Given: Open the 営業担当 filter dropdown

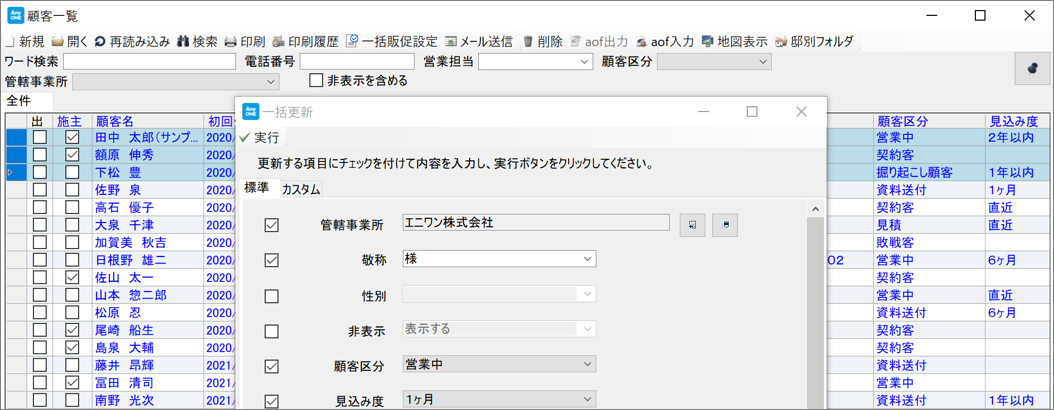Looking at the screenshot, I should point(583,62).
